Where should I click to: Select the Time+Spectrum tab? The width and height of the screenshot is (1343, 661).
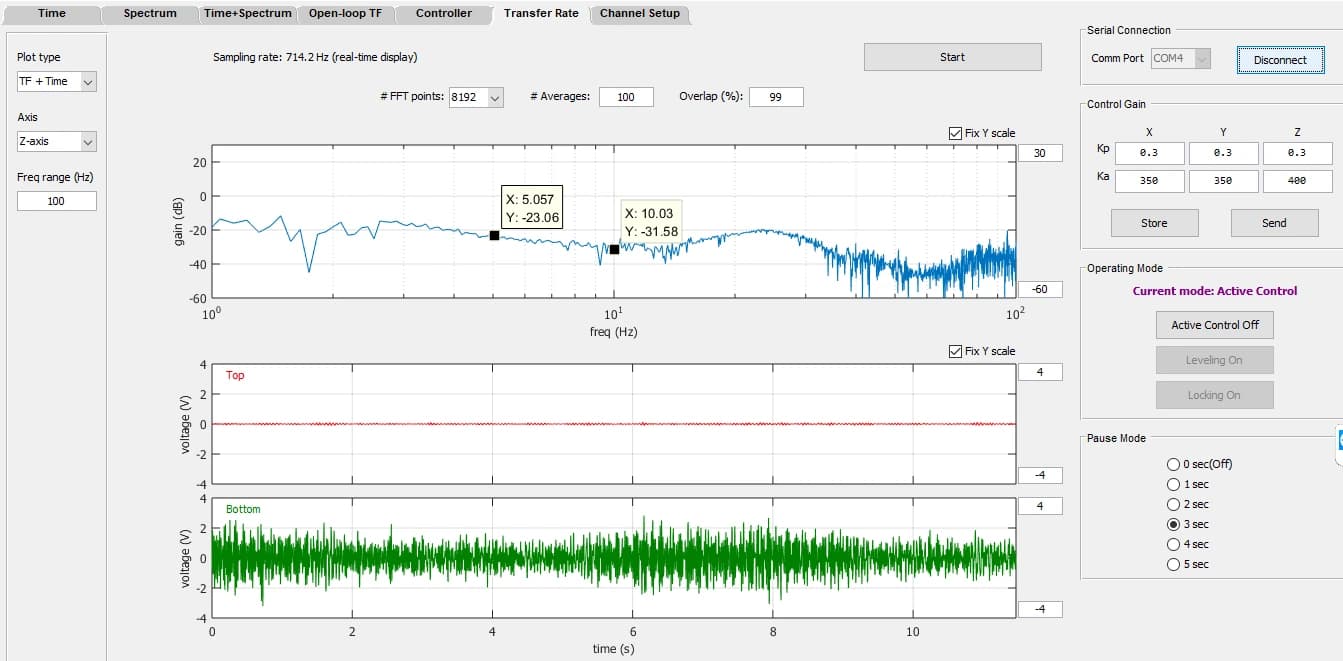click(247, 14)
